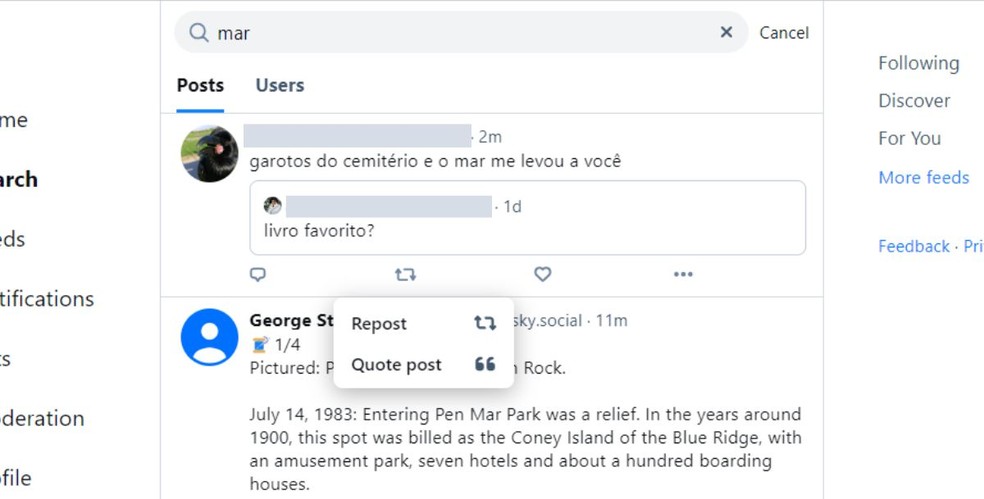Cancel the search

point(783,33)
